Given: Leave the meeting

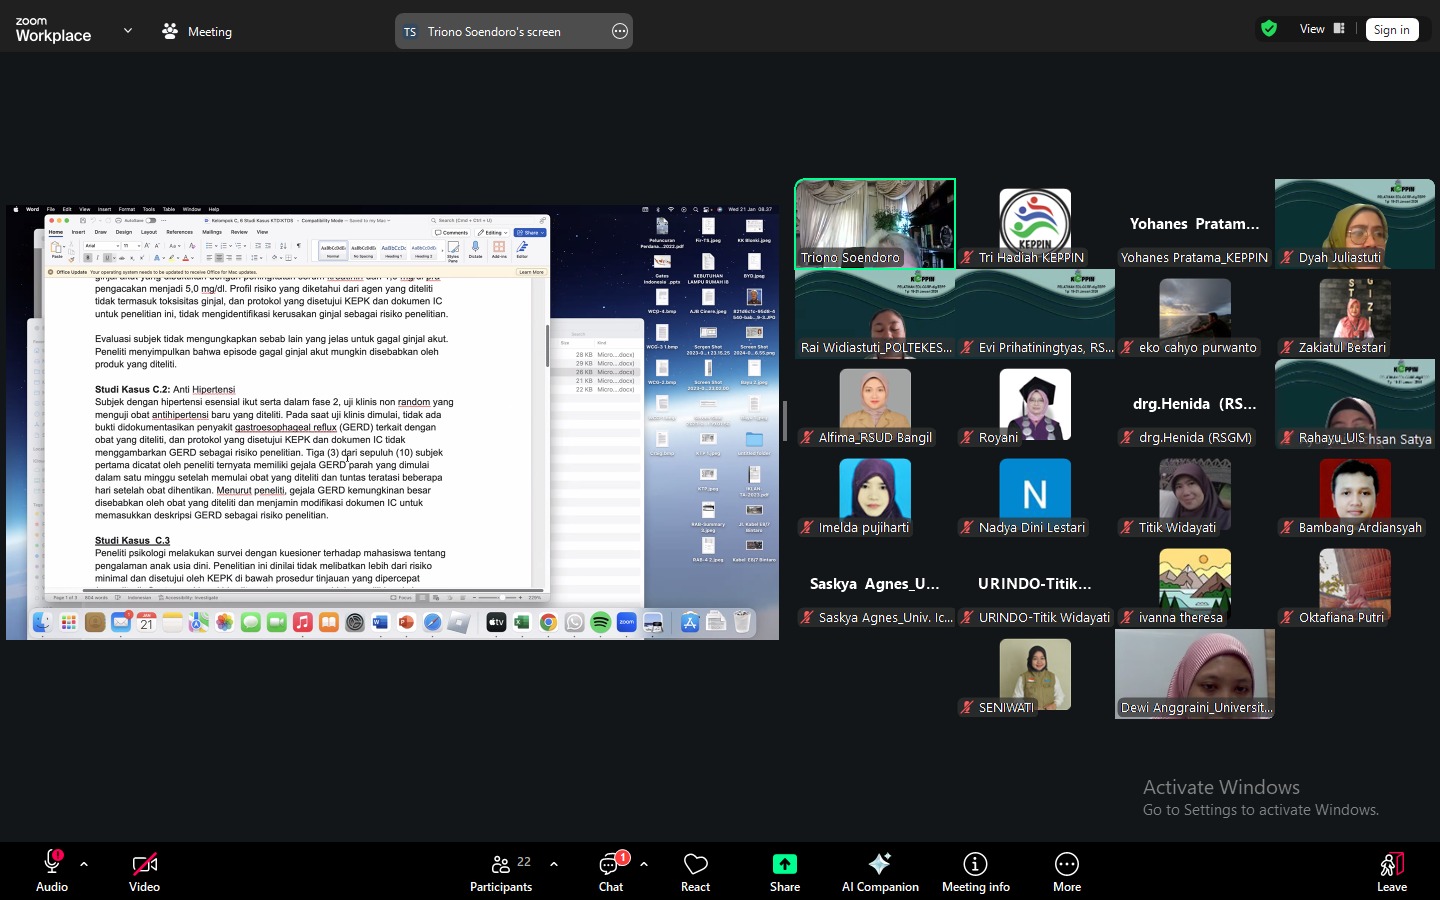Looking at the screenshot, I should point(1391,871).
